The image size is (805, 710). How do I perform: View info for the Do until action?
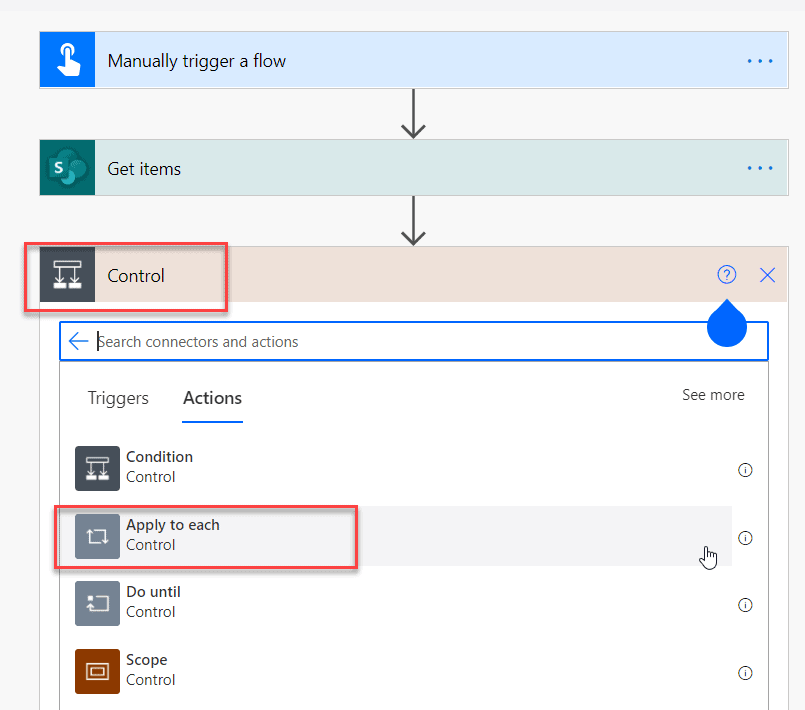coord(745,605)
